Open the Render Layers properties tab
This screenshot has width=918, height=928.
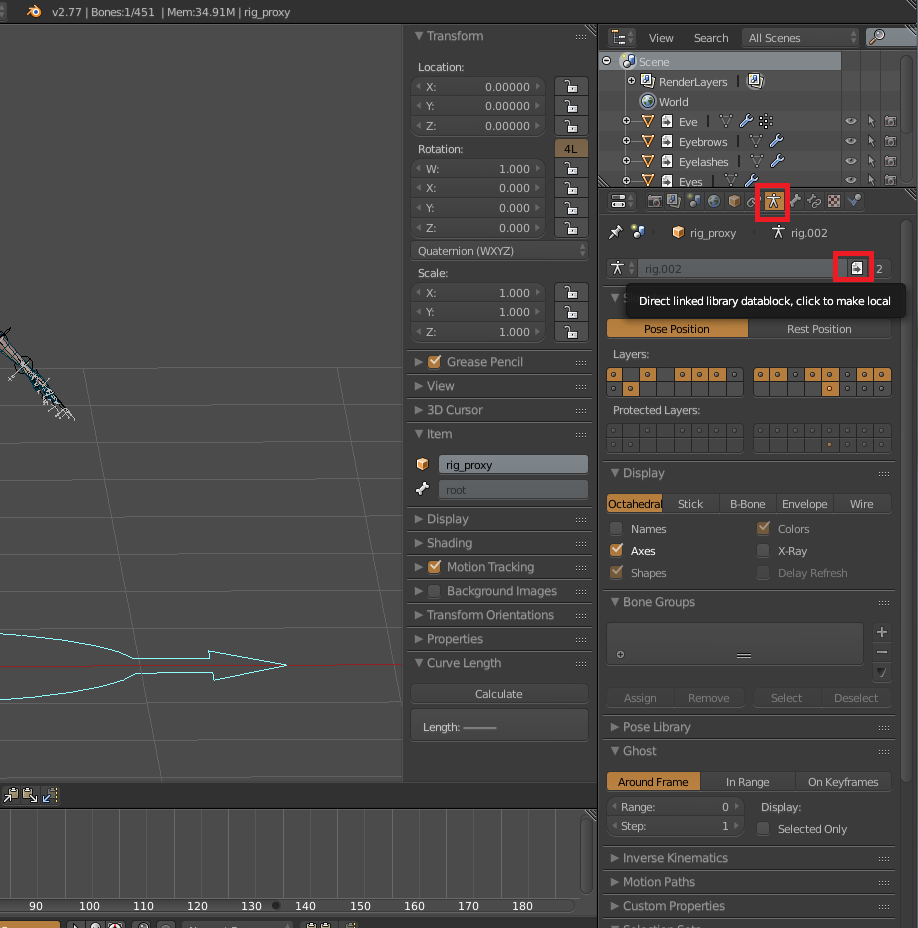pyautogui.click(x=674, y=201)
